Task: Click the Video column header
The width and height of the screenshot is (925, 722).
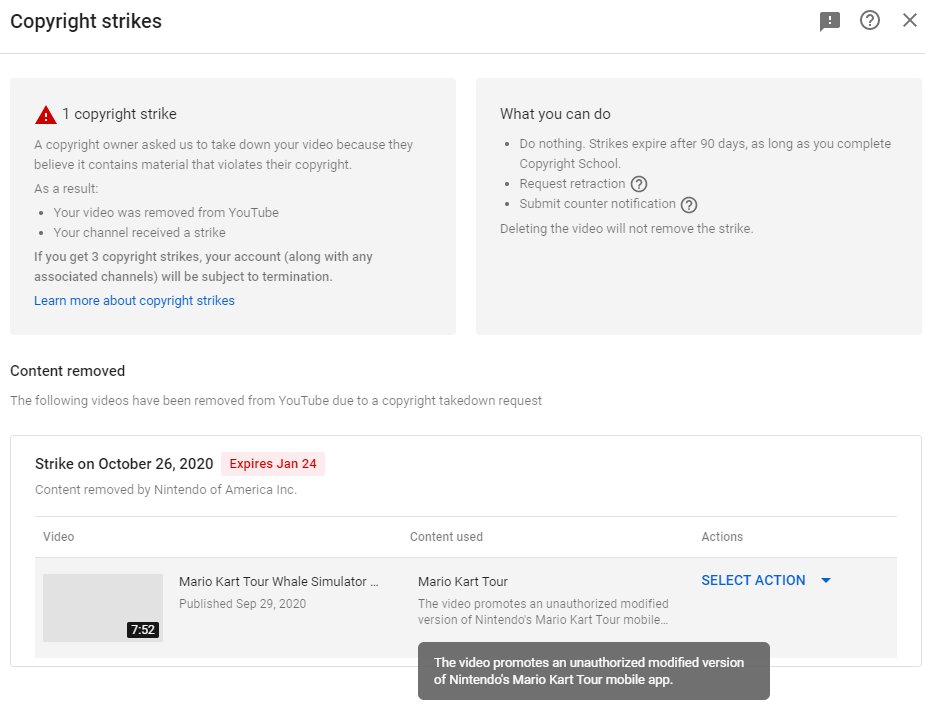Action: pyautogui.click(x=58, y=537)
